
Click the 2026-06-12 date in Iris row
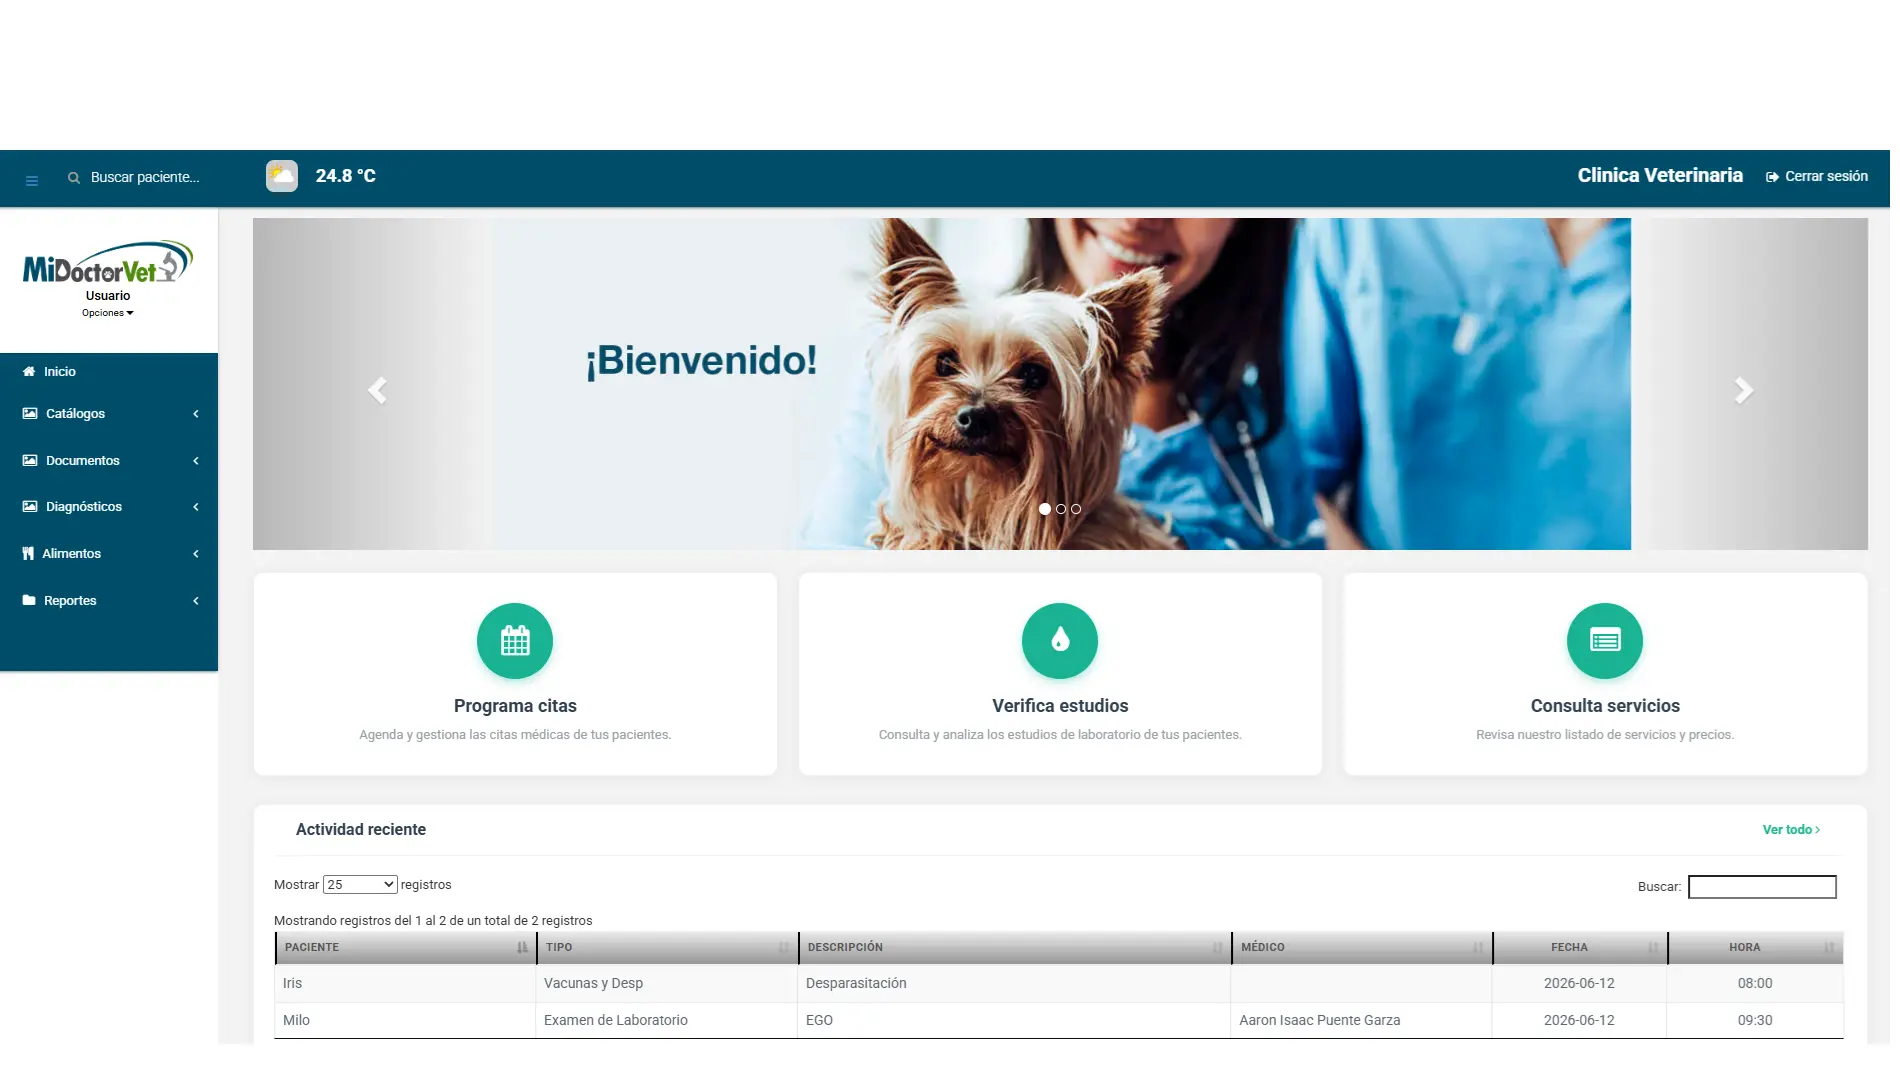[1579, 984]
